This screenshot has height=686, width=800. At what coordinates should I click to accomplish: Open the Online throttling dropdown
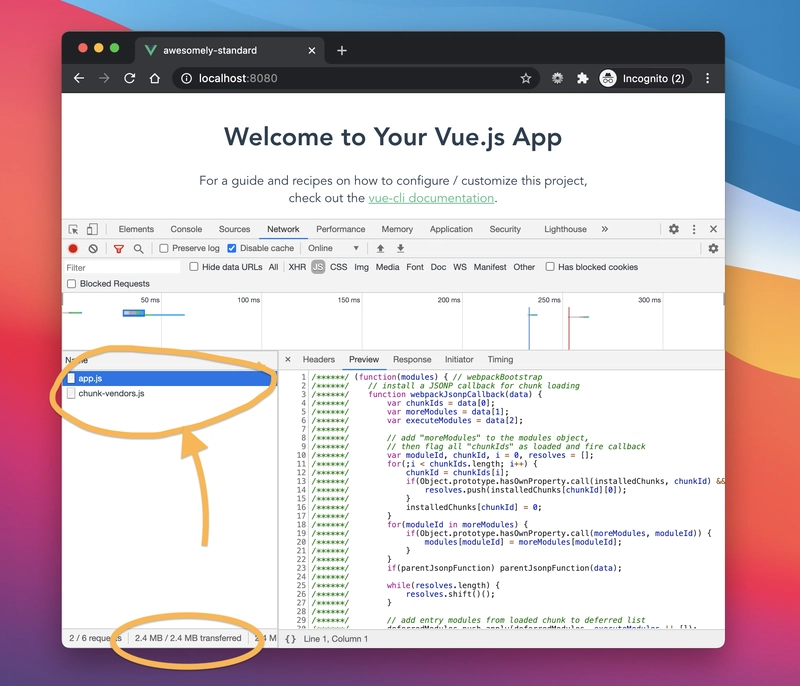333,248
